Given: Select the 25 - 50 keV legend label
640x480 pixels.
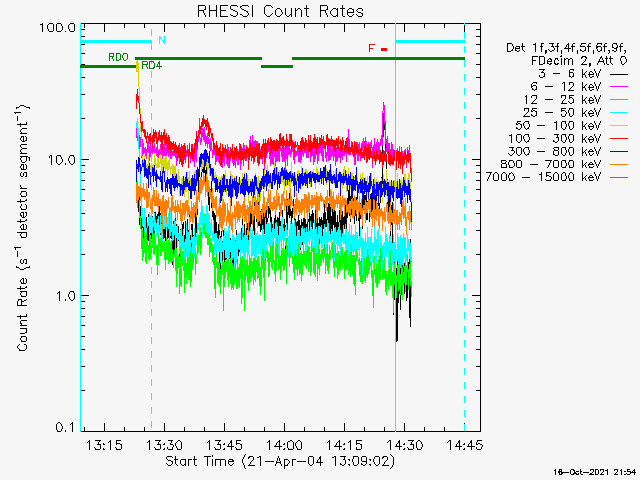Looking at the screenshot, I should (x=562, y=112).
